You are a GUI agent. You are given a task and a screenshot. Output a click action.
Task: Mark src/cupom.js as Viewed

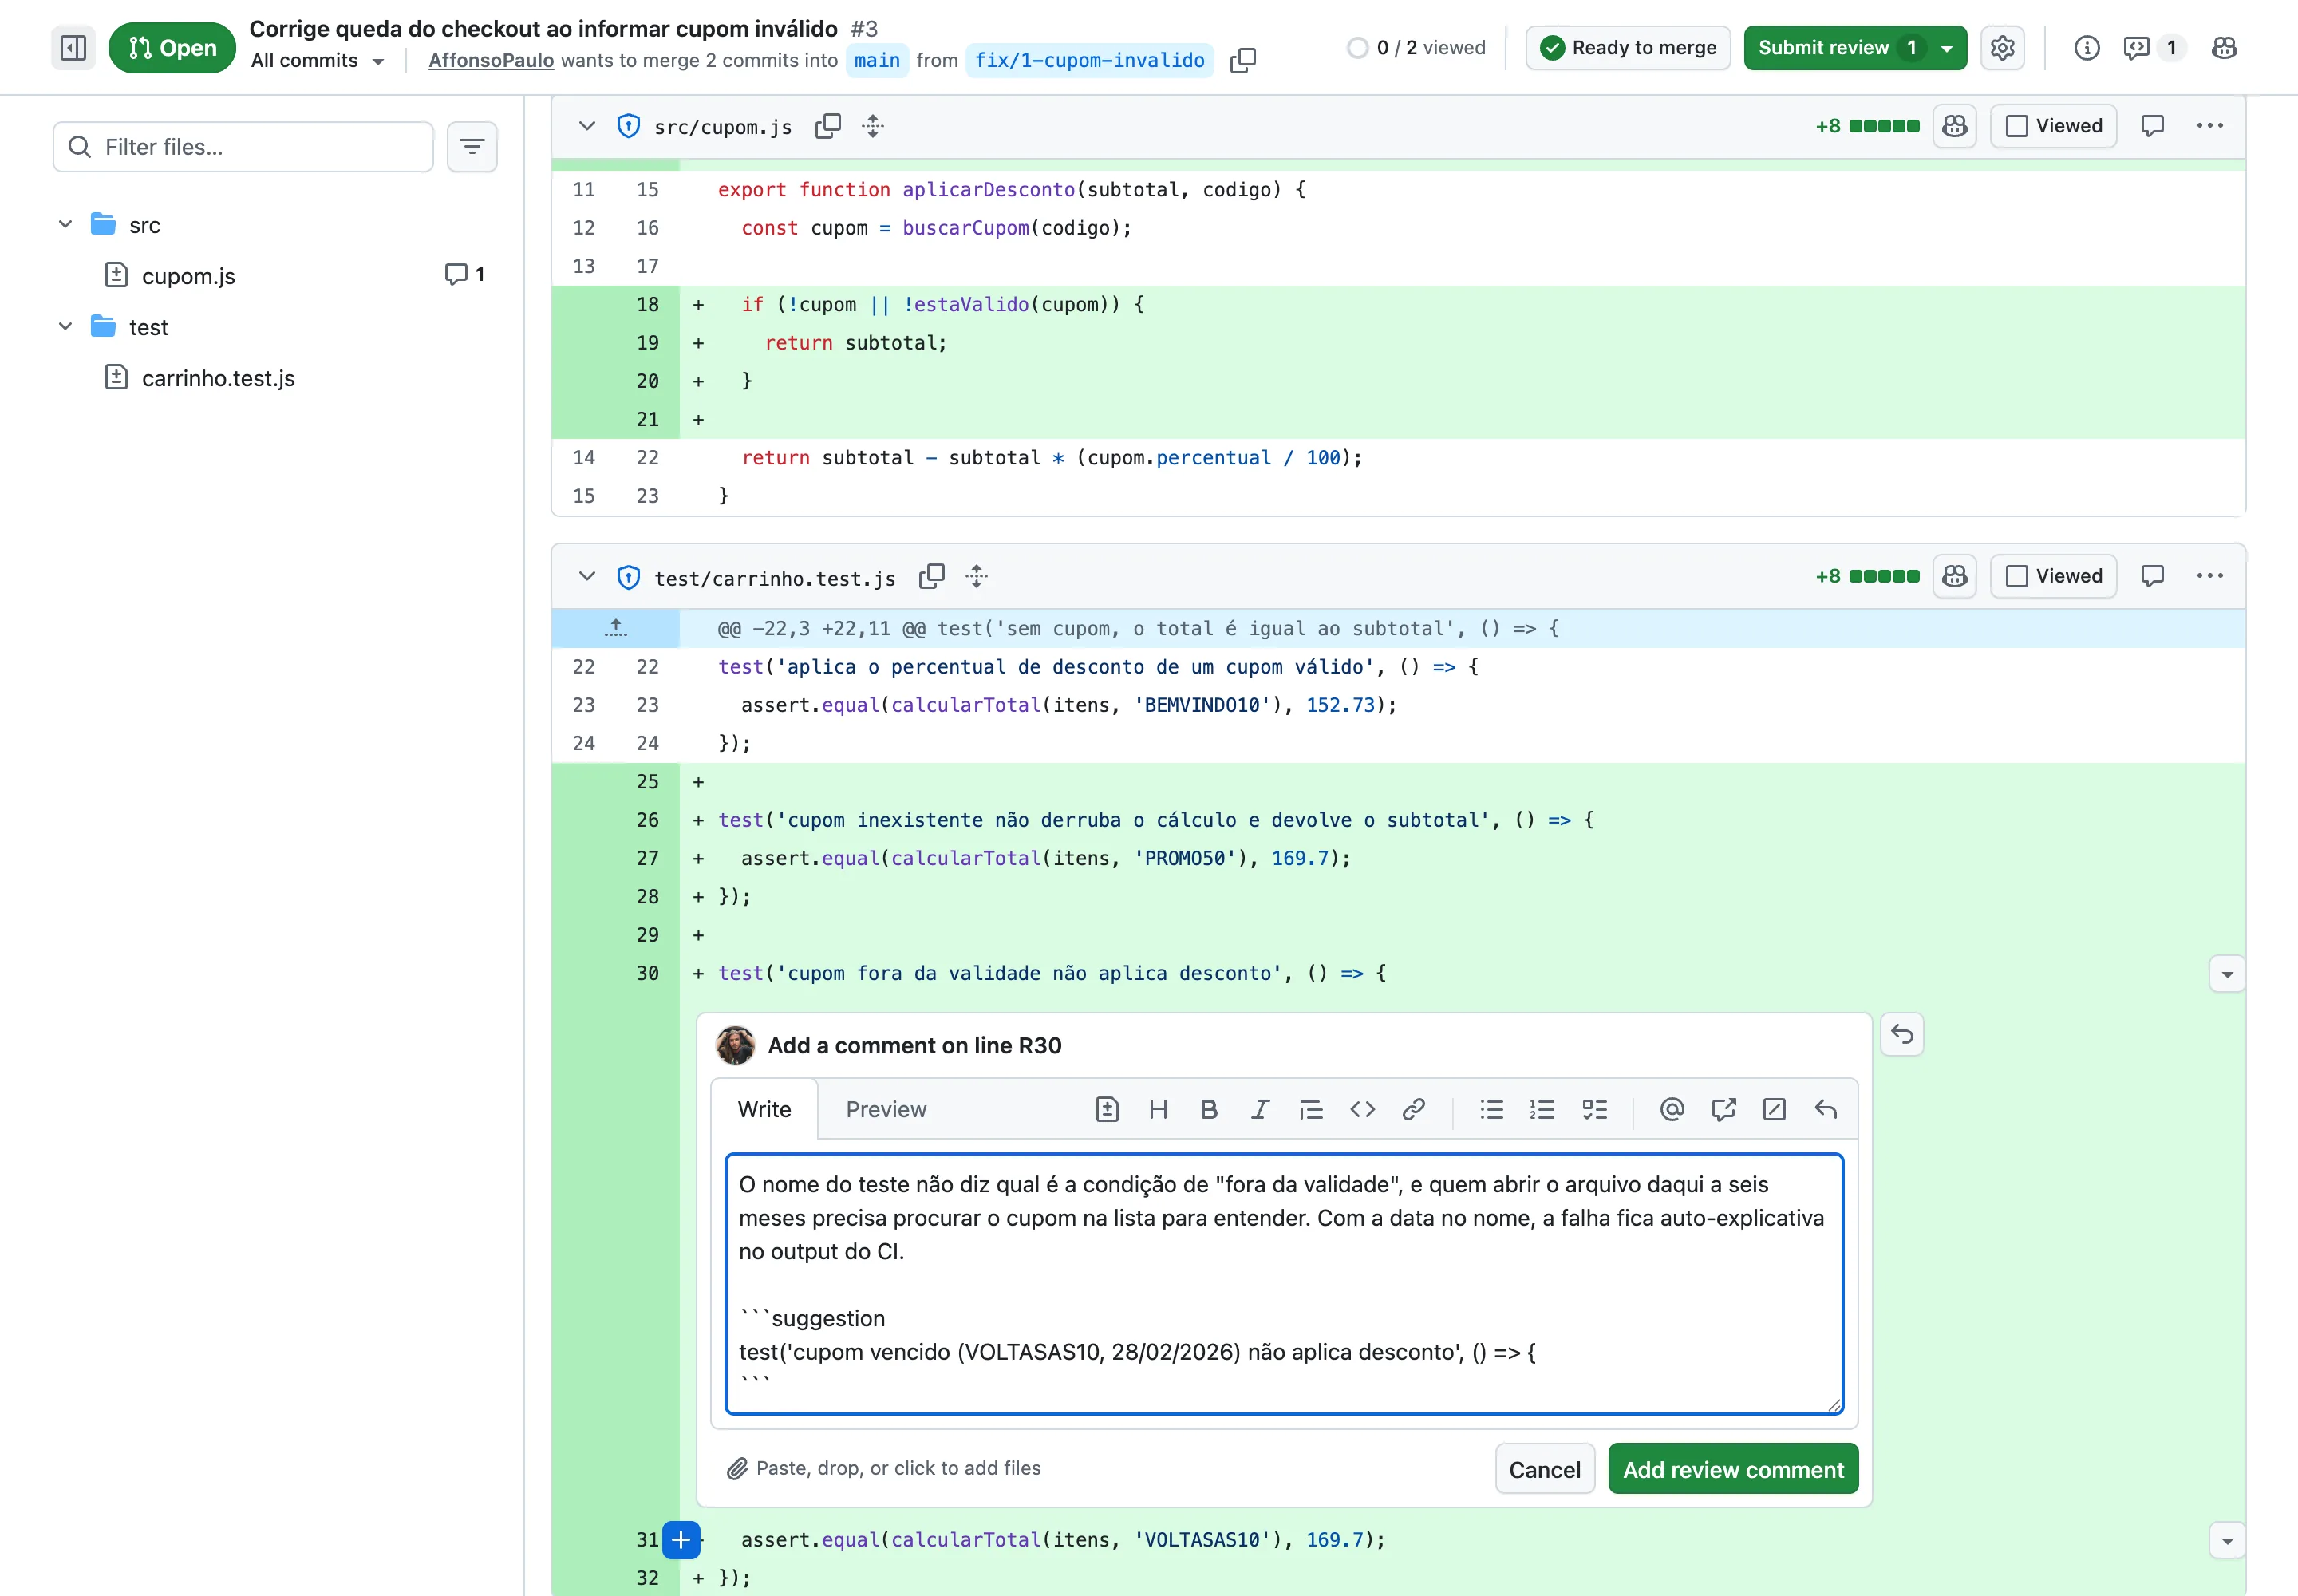pyautogui.click(x=2053, y=126)
